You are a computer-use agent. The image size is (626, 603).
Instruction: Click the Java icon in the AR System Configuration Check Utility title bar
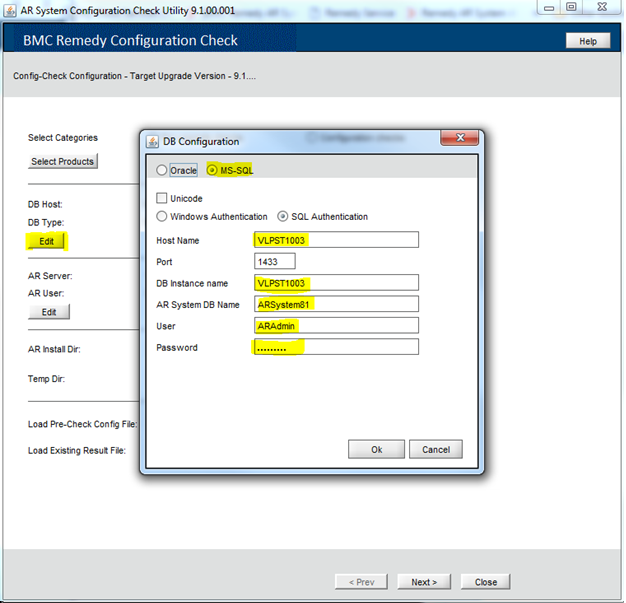[x=10, y=10]
